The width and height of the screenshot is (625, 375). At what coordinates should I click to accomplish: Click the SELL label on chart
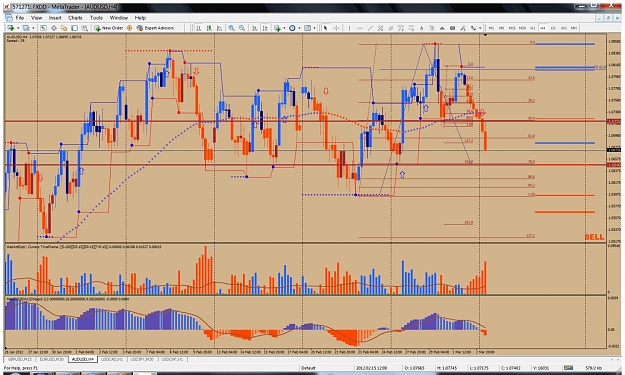click(594, 237)
